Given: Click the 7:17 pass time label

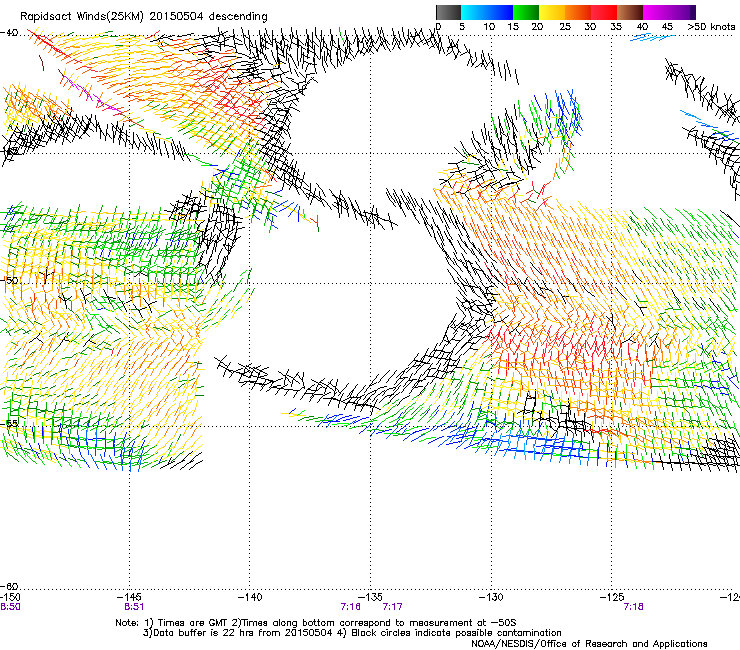Looking at the screenshot, I should pyautogui.click(x=393, y=607).
